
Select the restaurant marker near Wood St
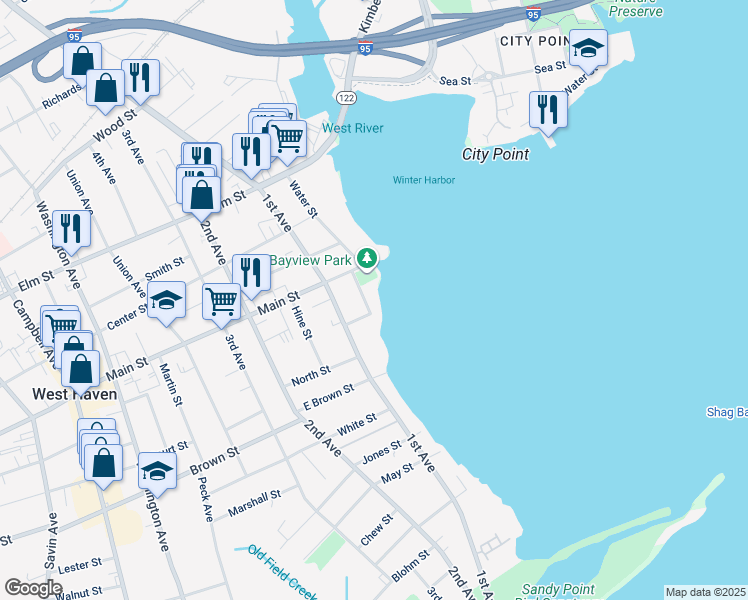[140, 78]
